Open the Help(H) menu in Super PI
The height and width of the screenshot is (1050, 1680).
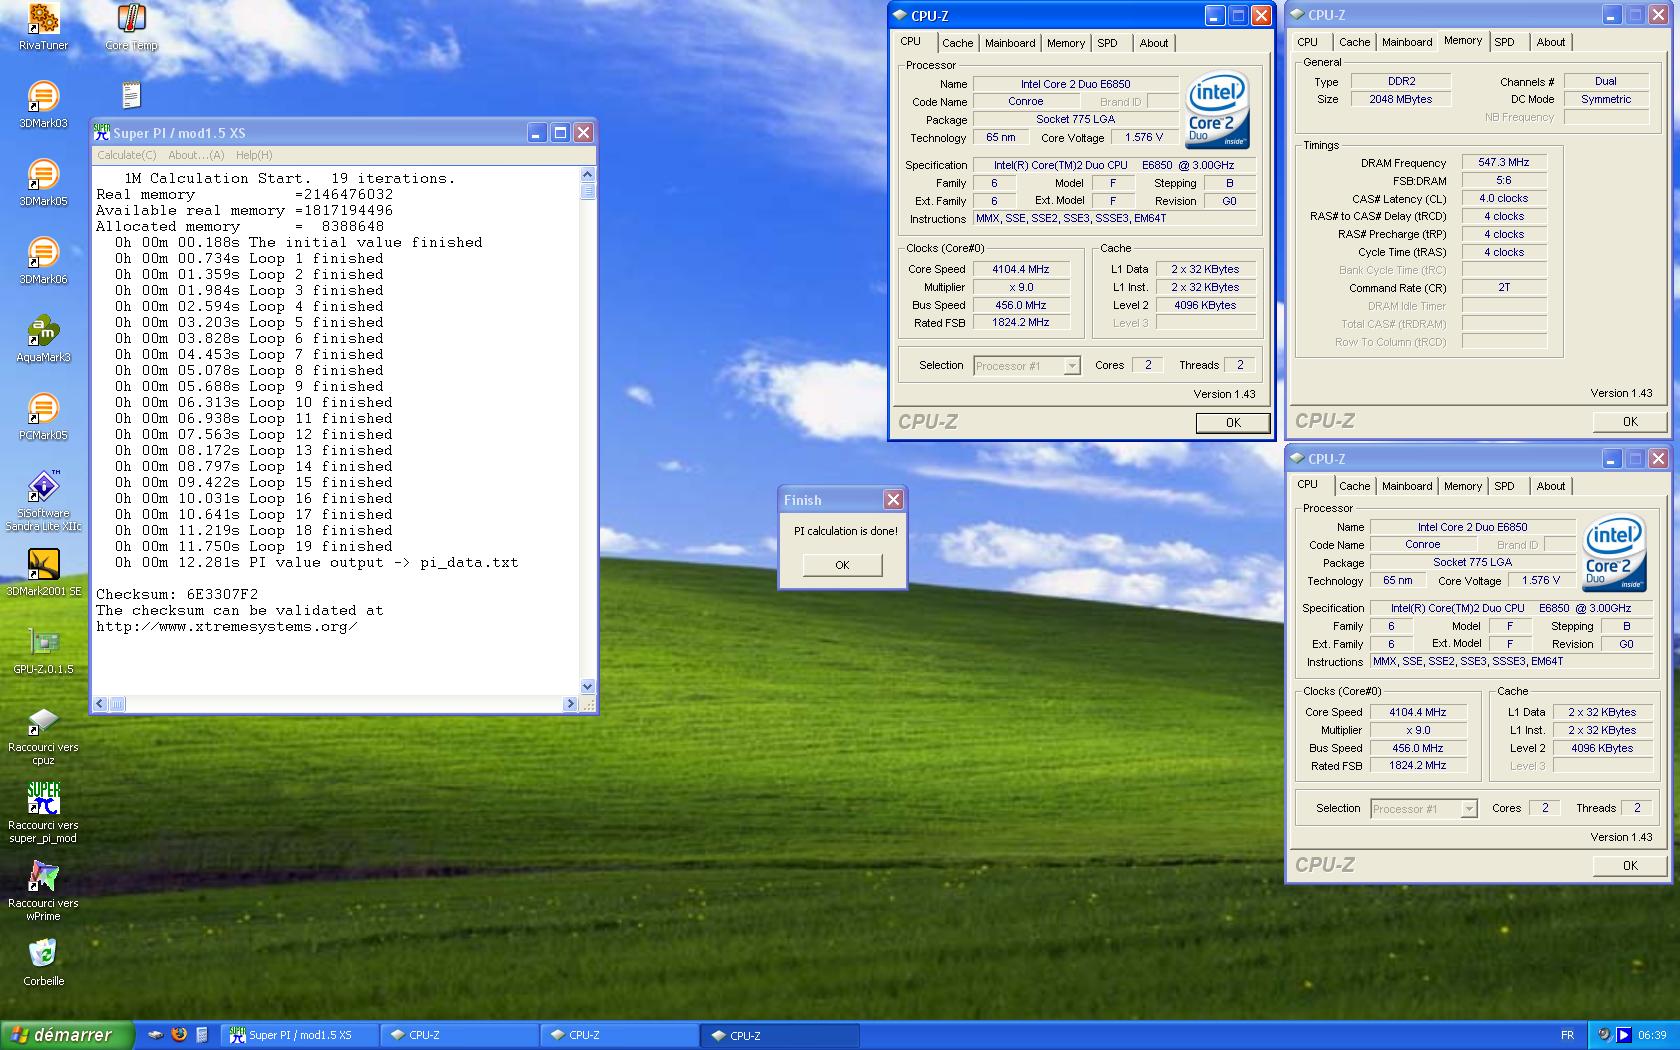click(254, 155)
